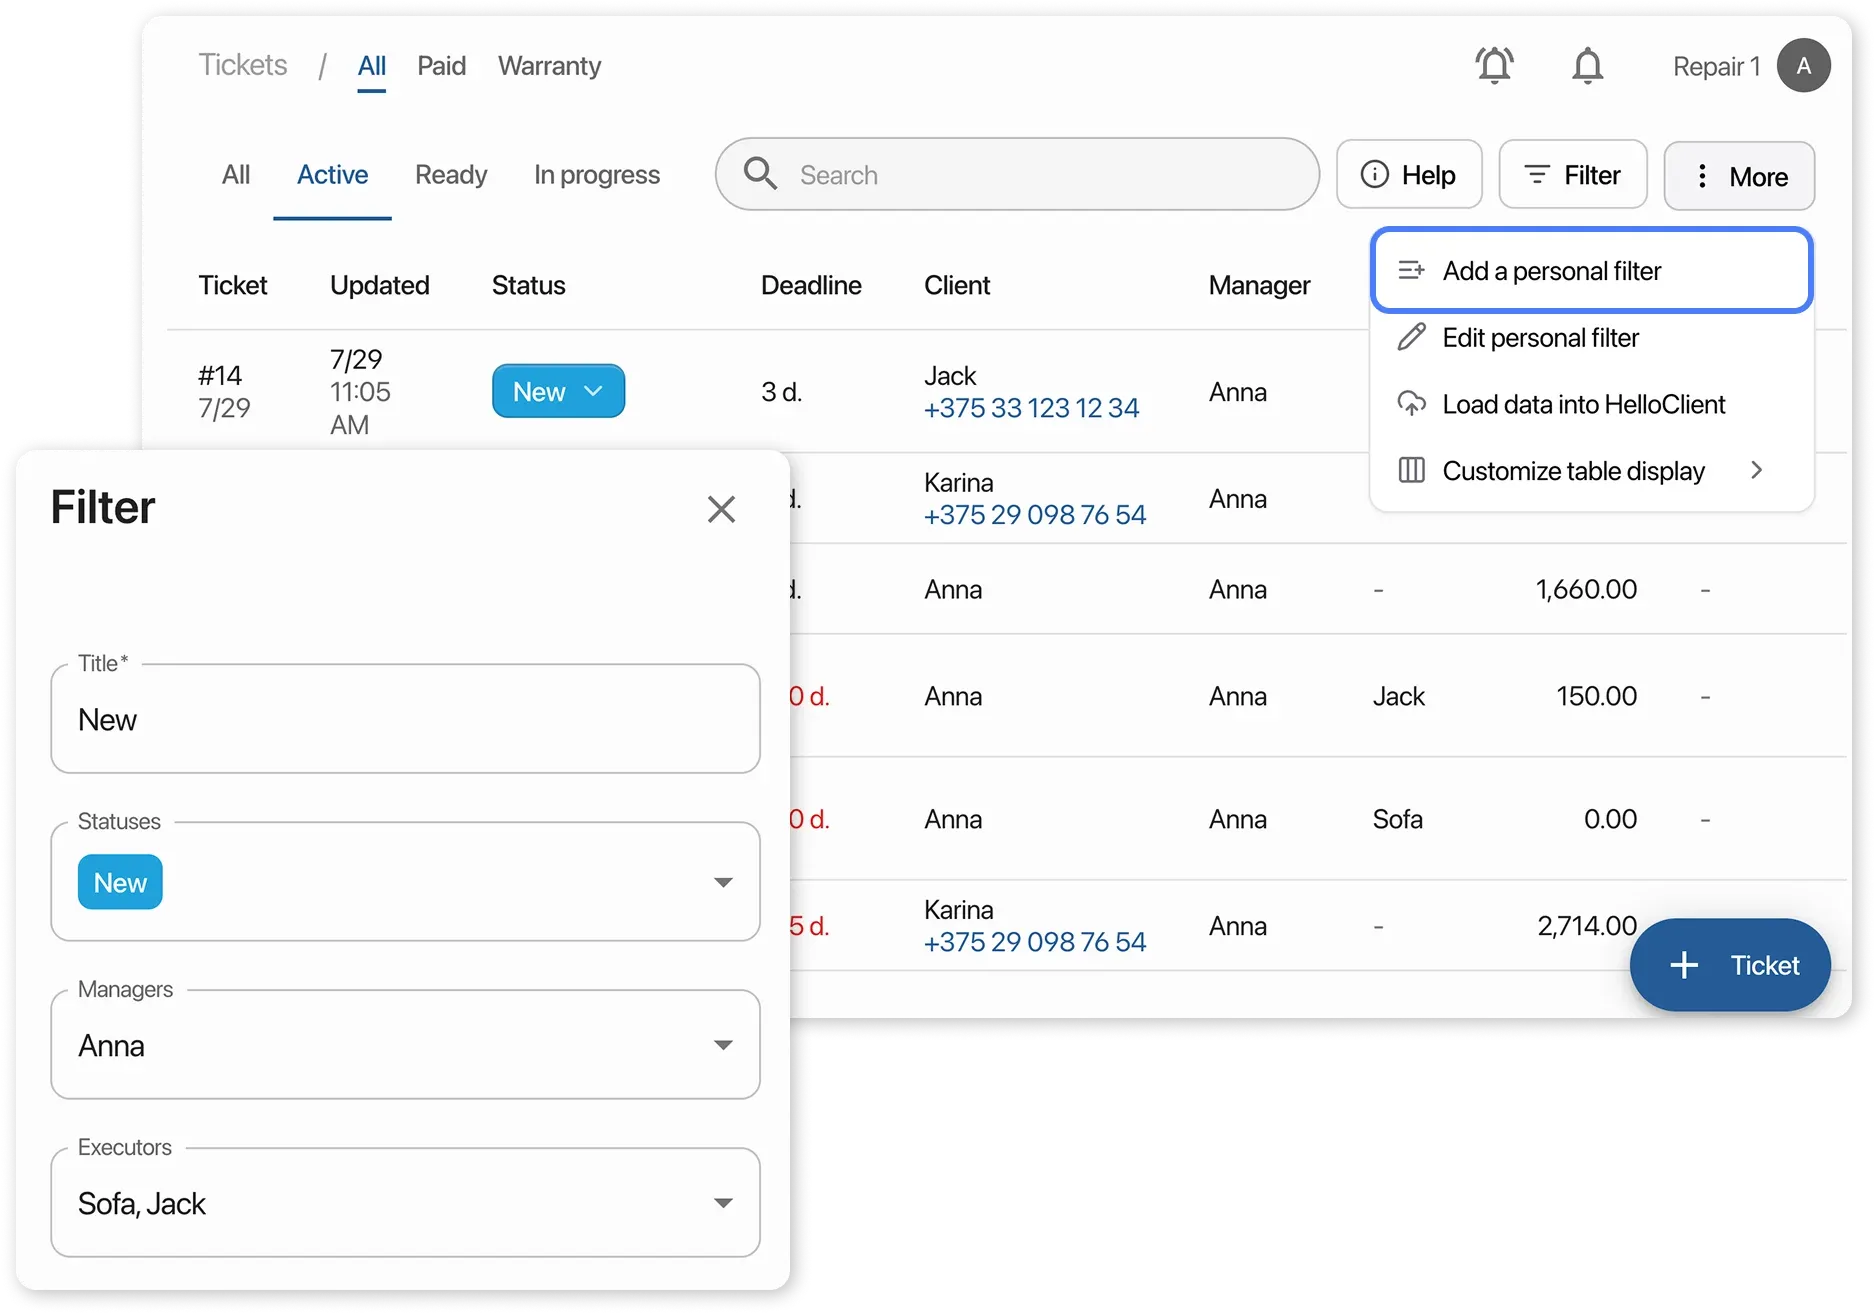Click the plus icon on the Ticket button
The width and height of the screenshot is (1876, 1314).
1683,964
